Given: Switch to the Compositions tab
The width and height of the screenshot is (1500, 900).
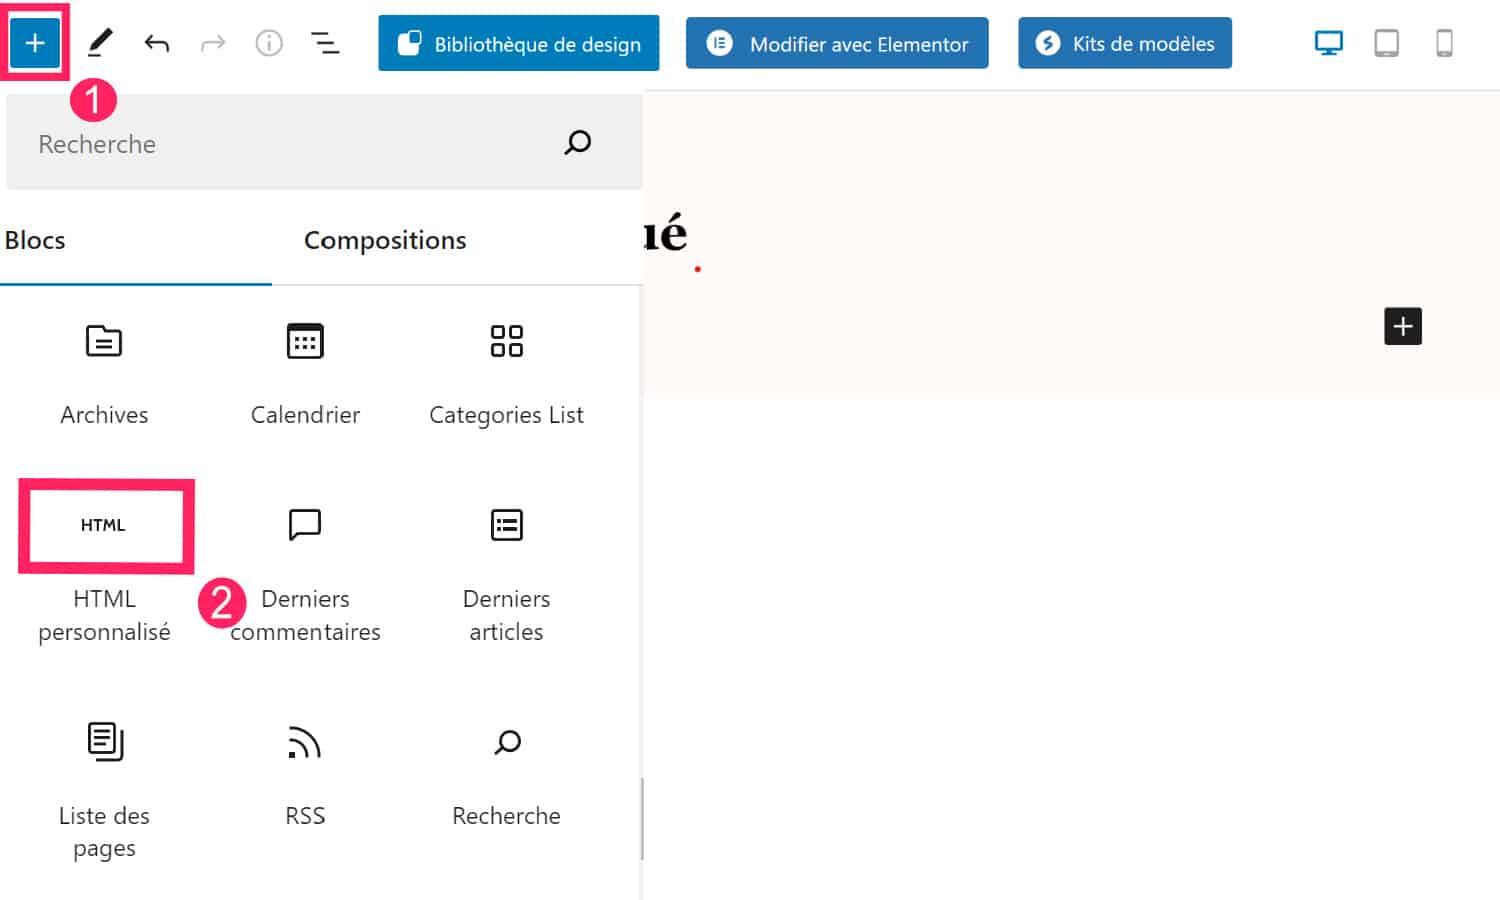Looking at the screenshot, I should 385,240.
